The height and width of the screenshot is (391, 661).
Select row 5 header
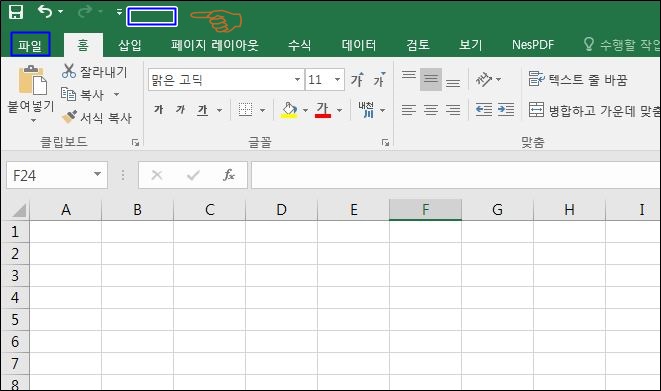coord(15,319)
